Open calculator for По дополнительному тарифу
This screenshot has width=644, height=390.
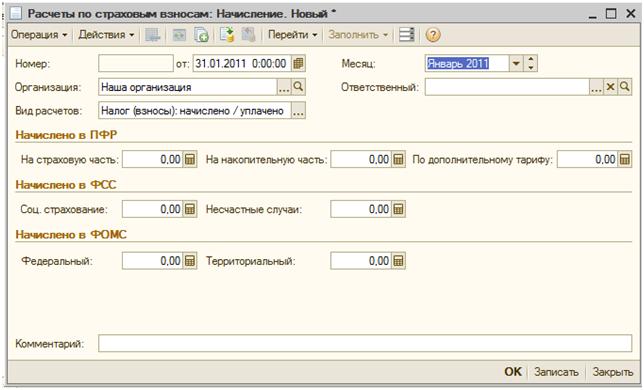pos(625,159)
